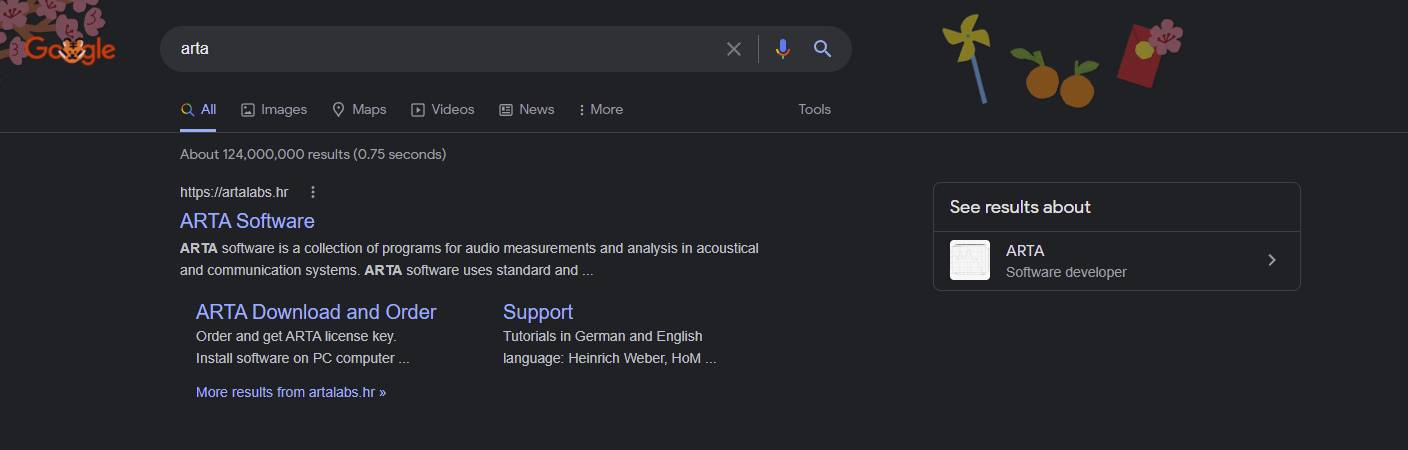The height and width of the screenshot is (450, 1408).
Task: Open the search Tools options
Action: click(814, 110)
